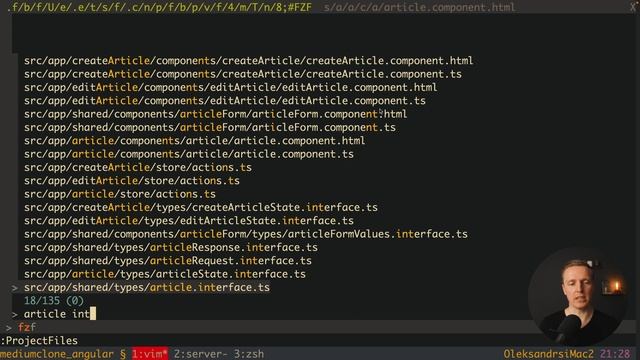
Task: Select src/app/article article.component.html result
Action: (x=194, y=141)
